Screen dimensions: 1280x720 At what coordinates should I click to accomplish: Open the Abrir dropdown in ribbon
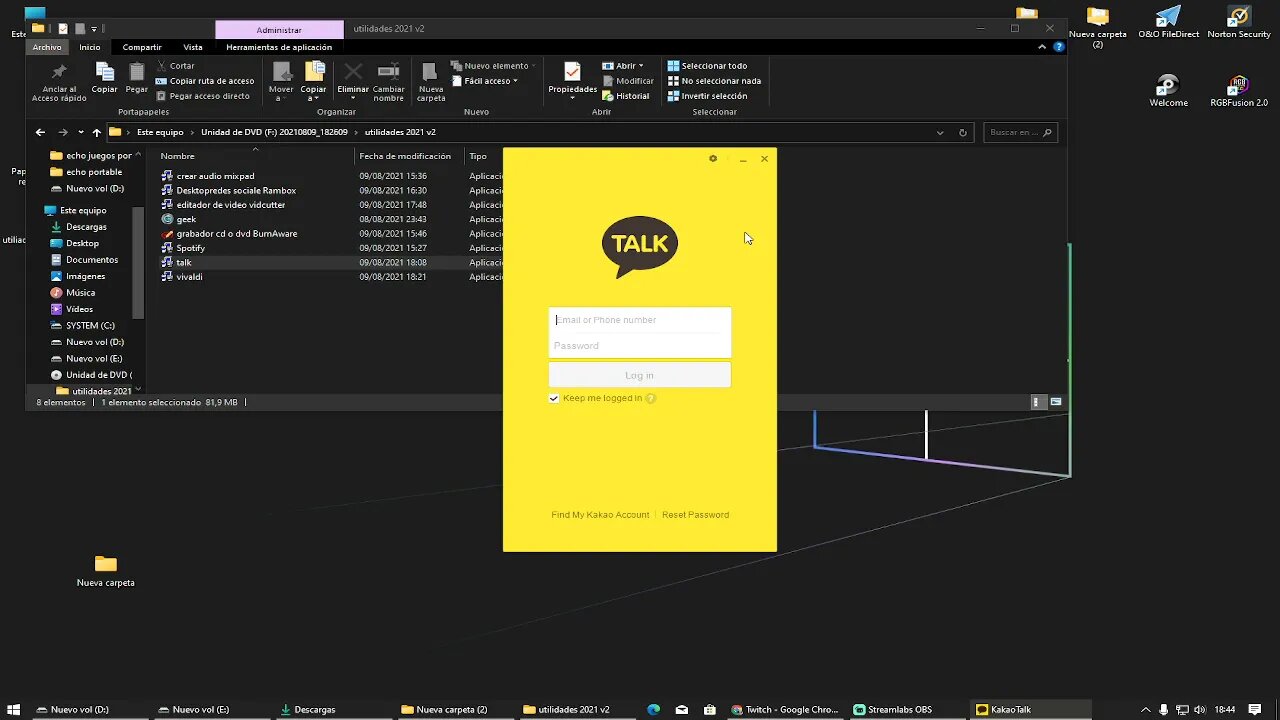point(623,66)
